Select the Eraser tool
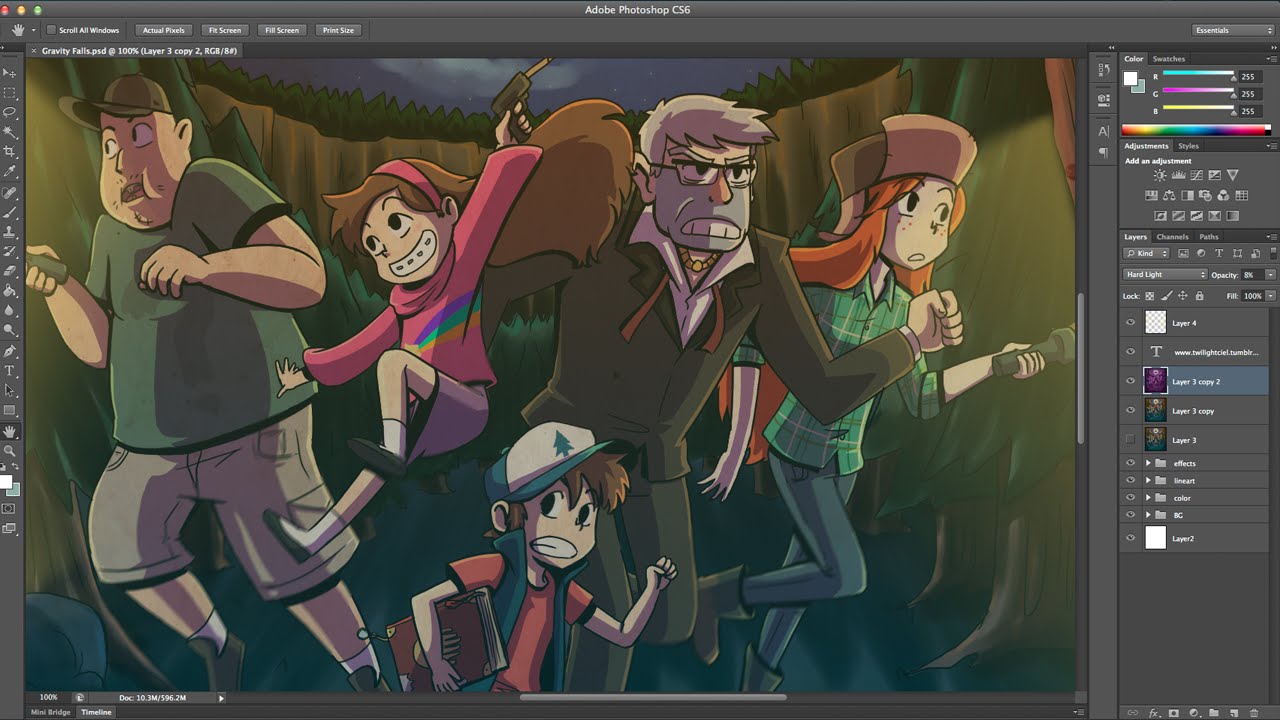1280x720 pixels. click(x=10, y=271)
